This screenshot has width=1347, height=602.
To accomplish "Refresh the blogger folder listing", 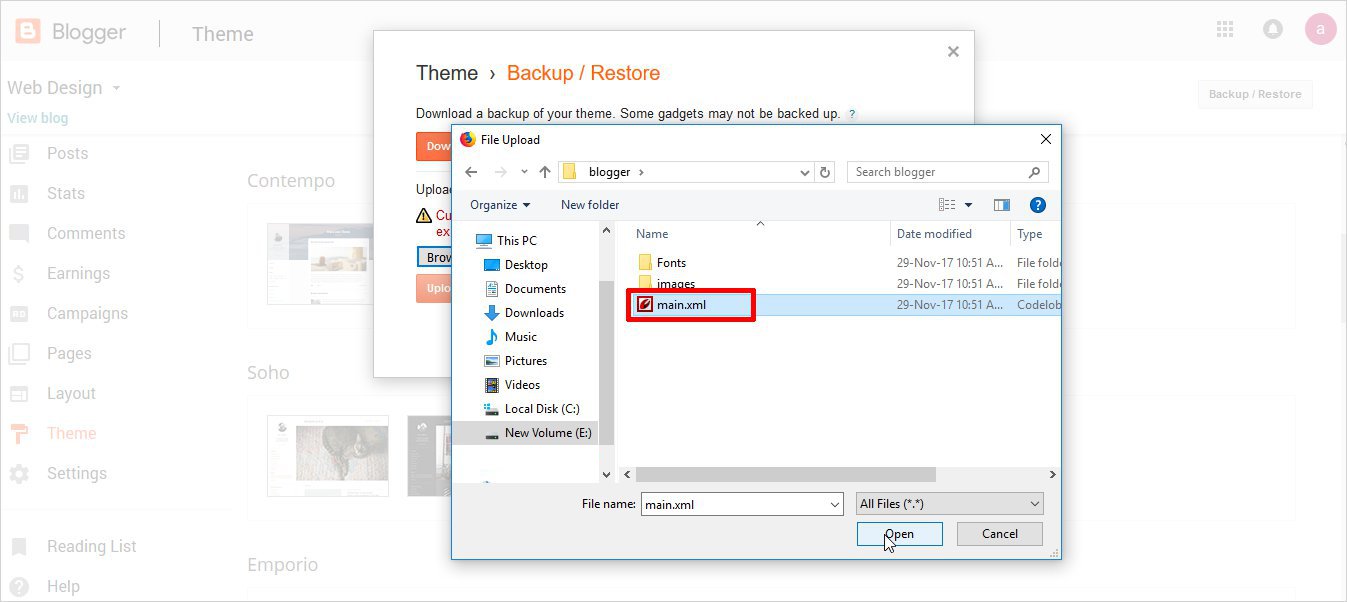I will [825, 172].
